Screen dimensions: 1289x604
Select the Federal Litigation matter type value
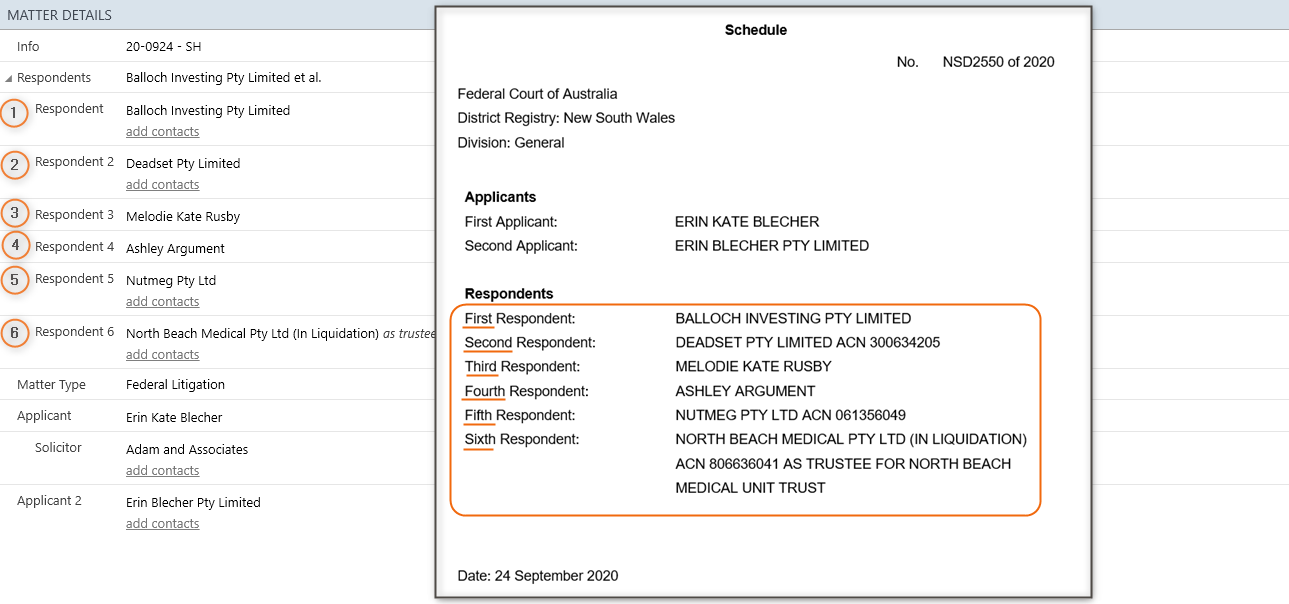175,385
